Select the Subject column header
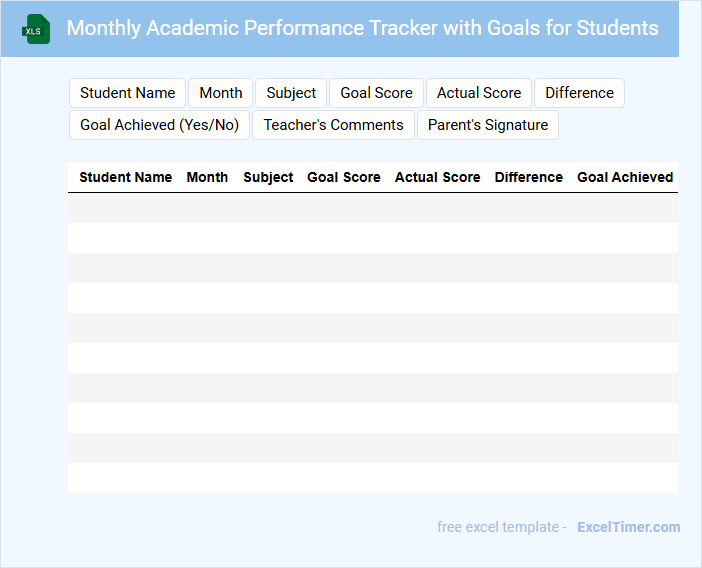Screen dimensions: 702x568 coord(268,177)
